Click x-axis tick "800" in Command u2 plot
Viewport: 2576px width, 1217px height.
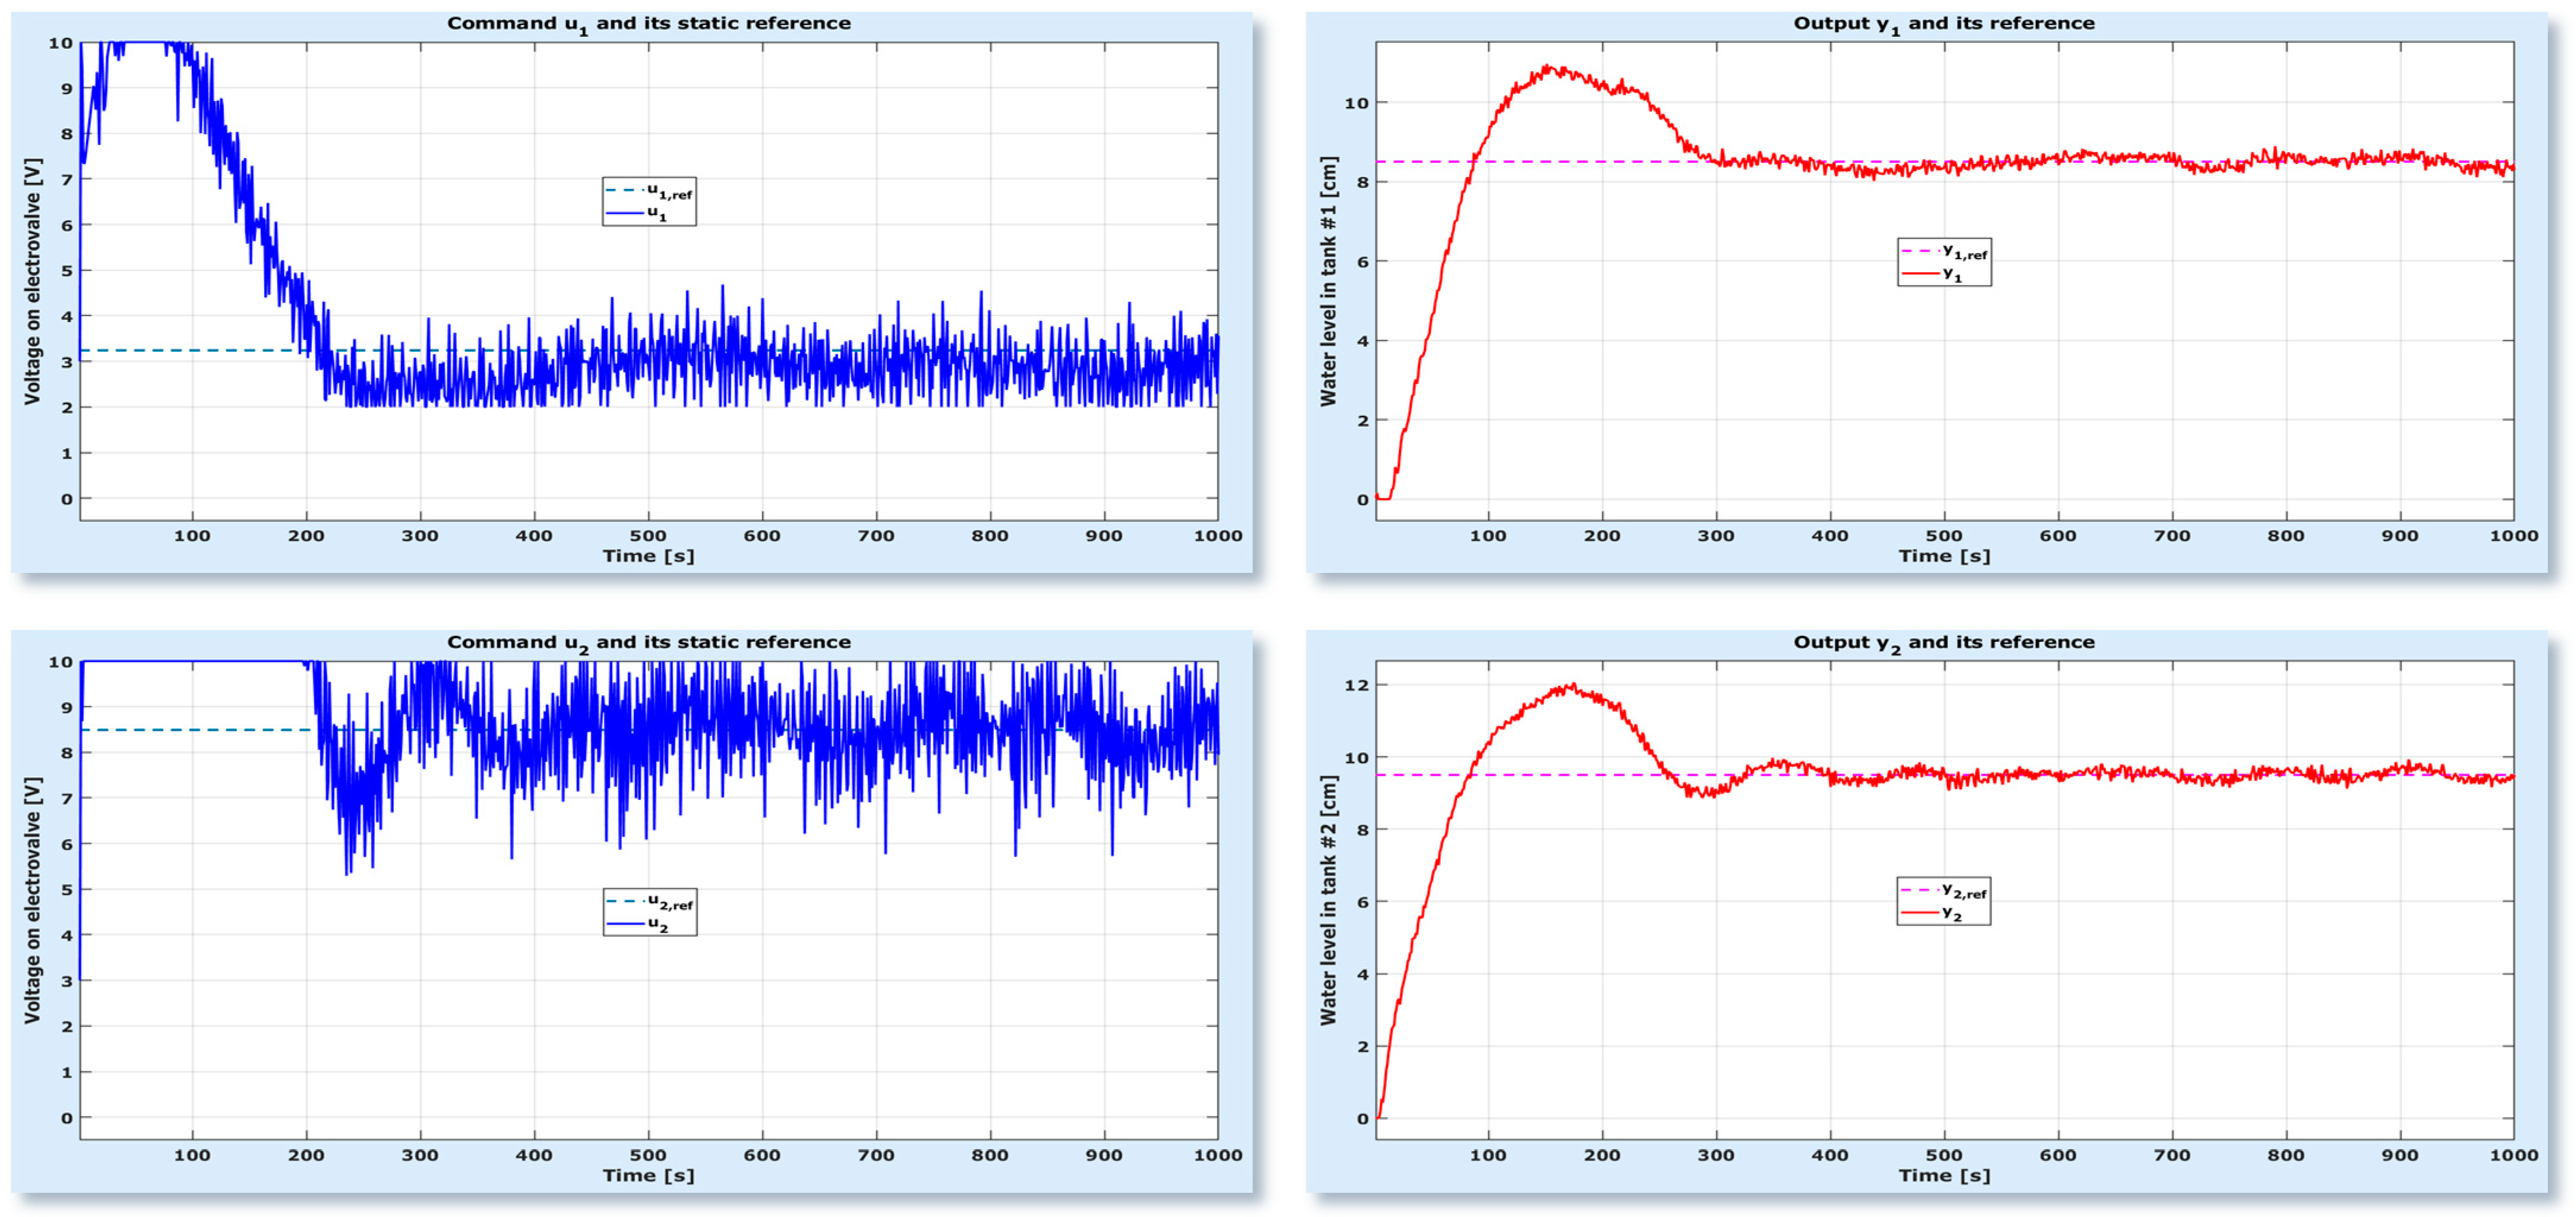point(990,1155)
